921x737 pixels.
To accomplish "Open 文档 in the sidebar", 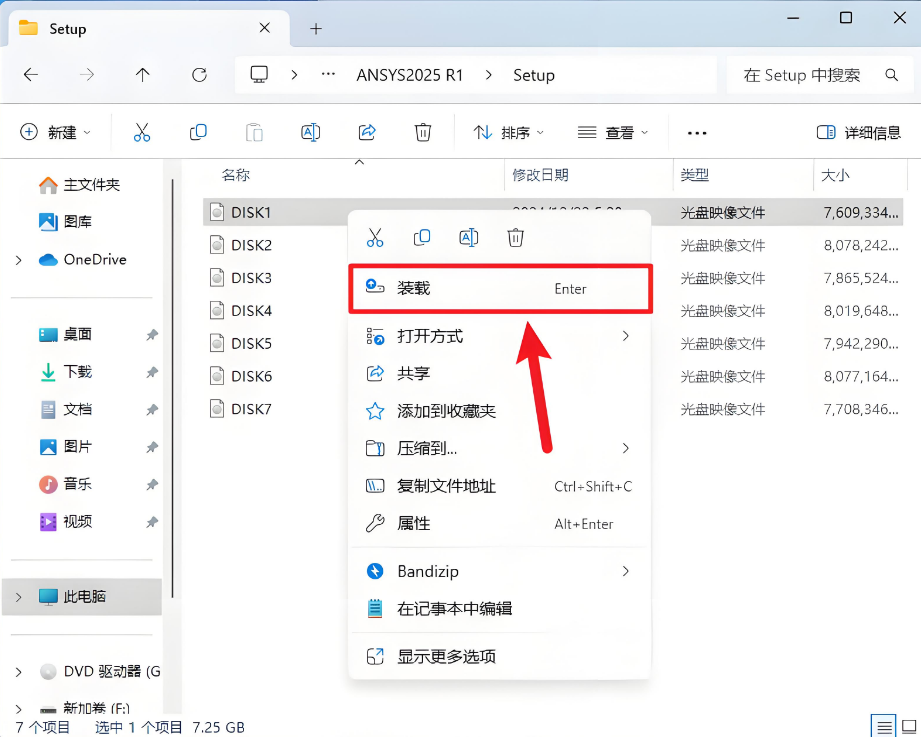I will tap(65, 409).
